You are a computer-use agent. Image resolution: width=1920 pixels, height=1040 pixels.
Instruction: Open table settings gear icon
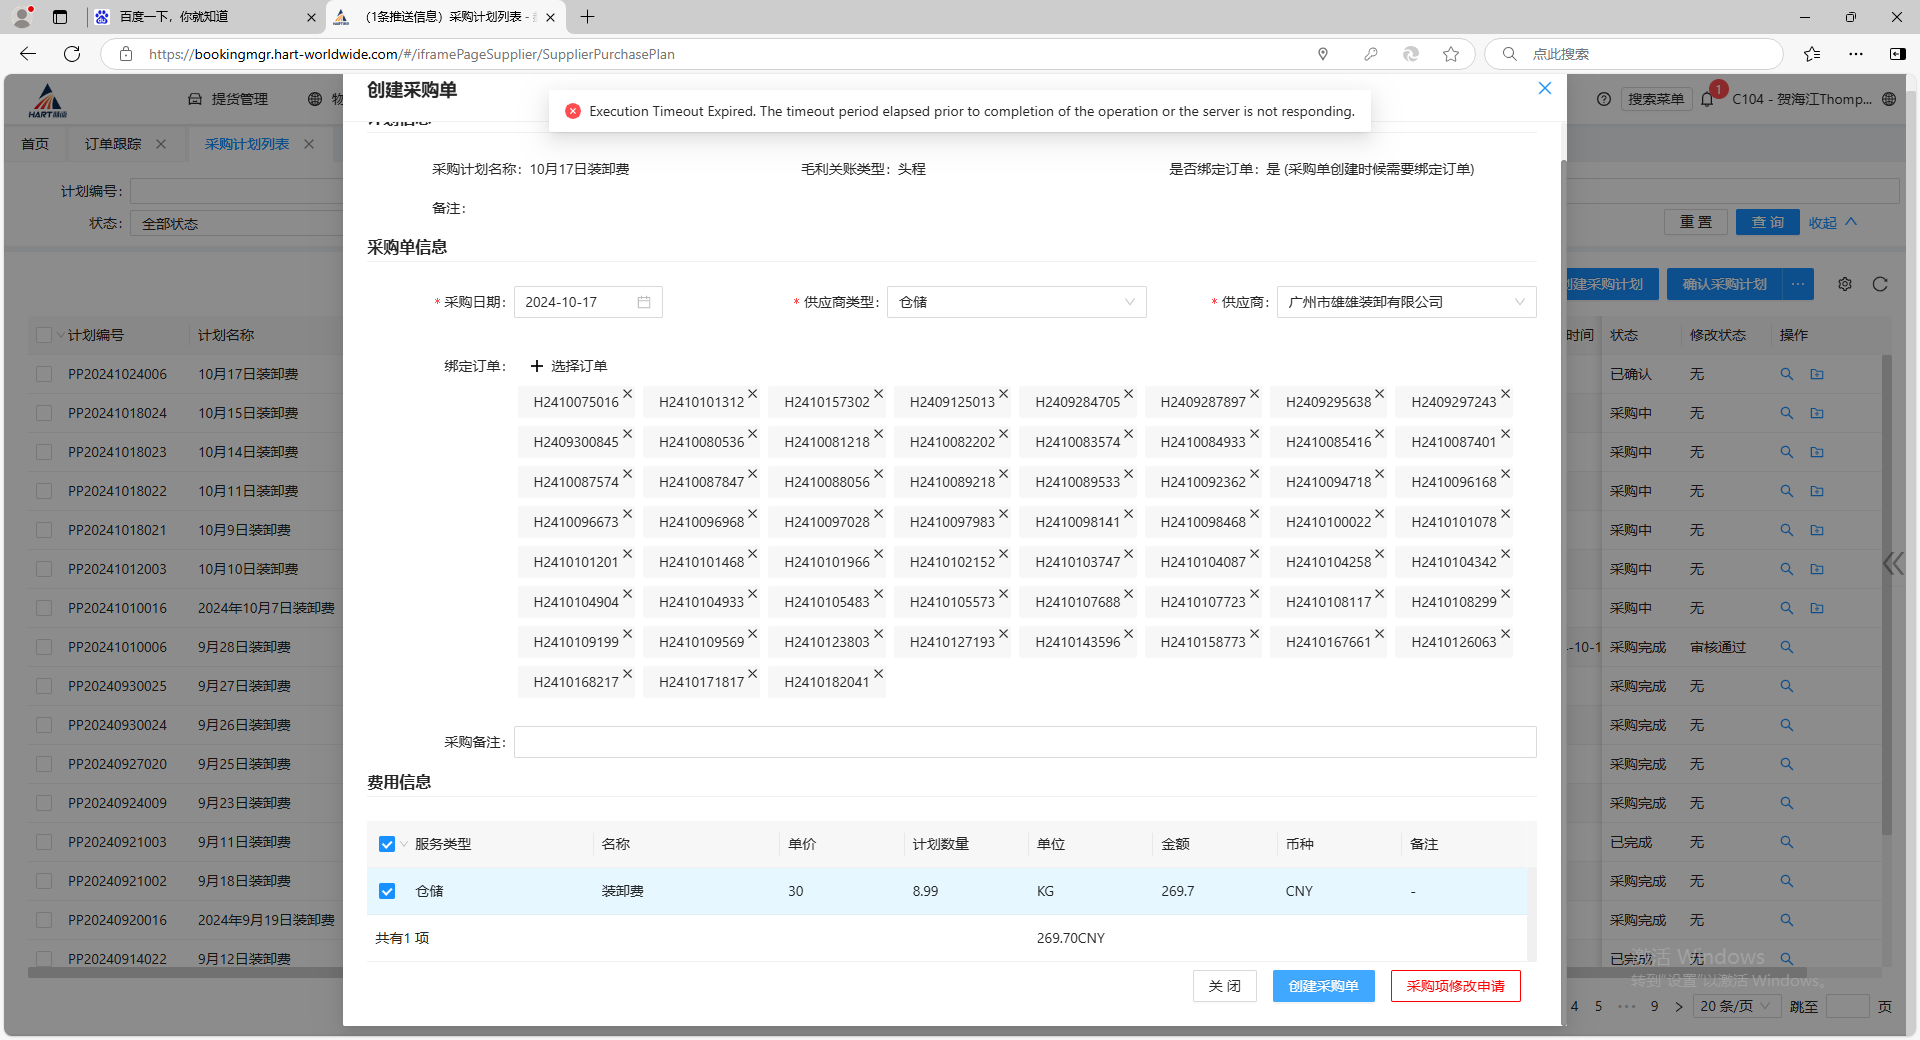point(1845,284)
